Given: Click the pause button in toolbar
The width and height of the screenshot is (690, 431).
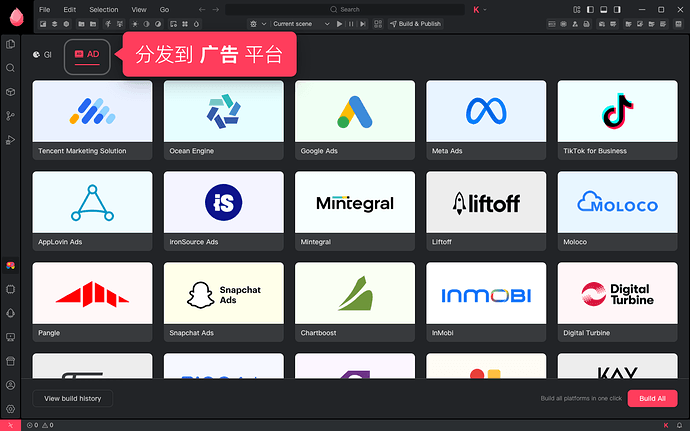Looking at the screenshot, I should coord(351,24).
